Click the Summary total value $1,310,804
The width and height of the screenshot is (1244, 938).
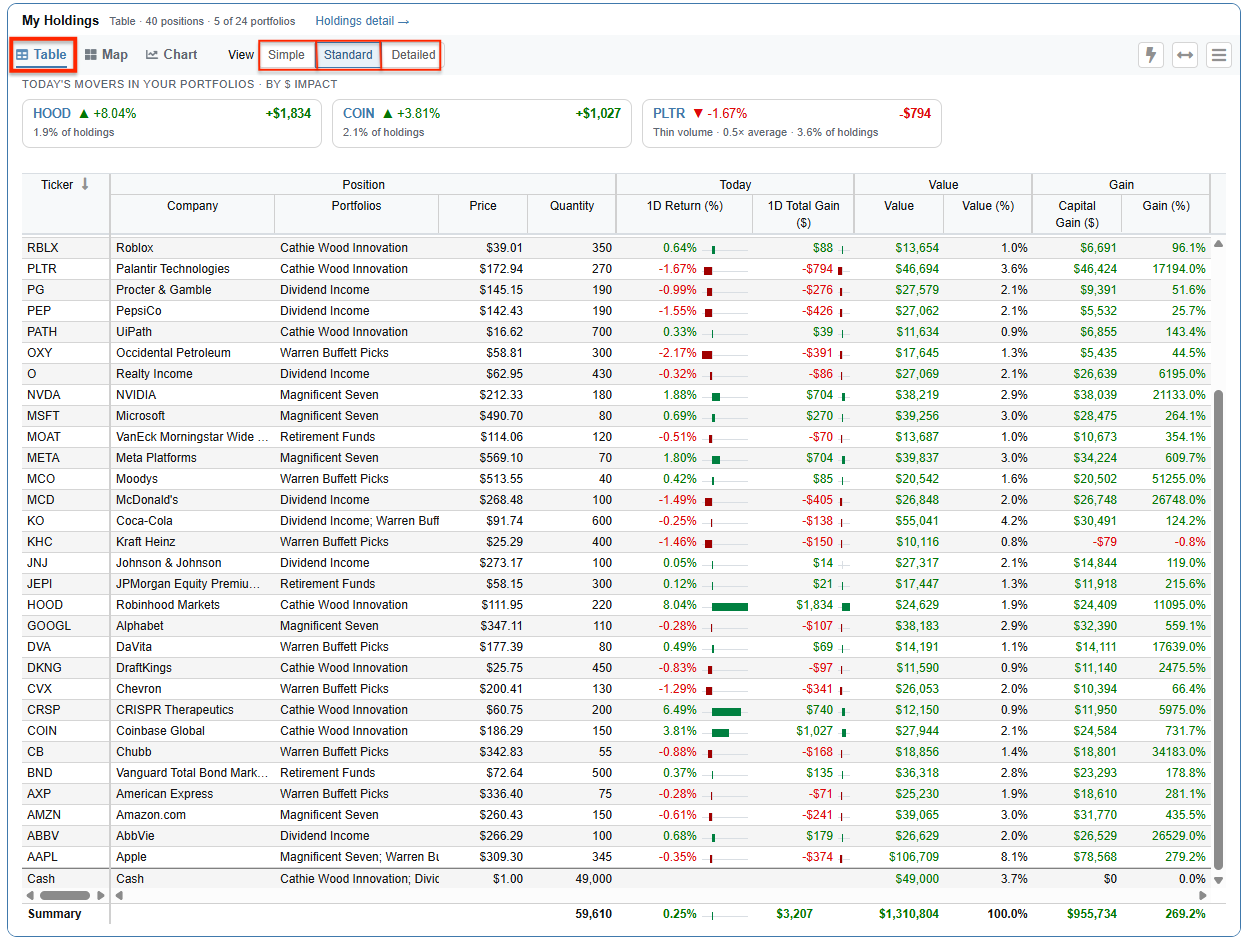coord(909,914)
